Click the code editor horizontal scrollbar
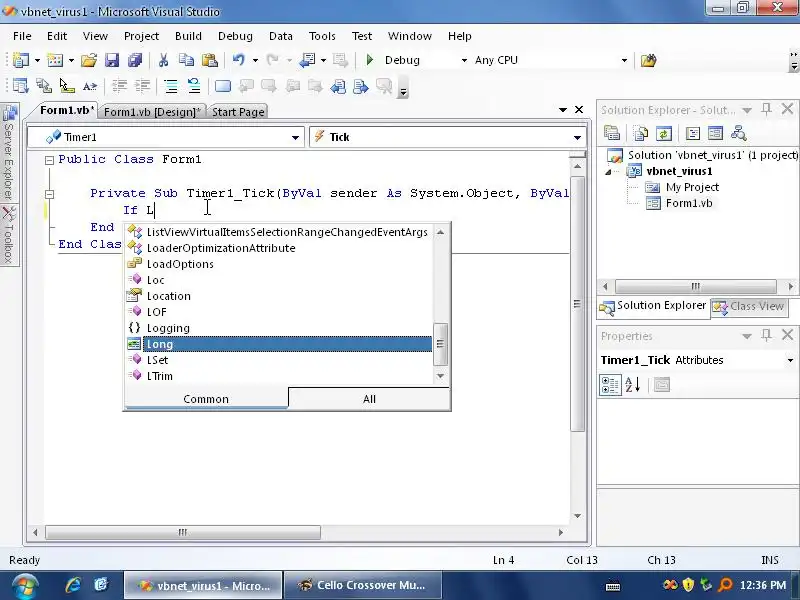Viewport: 800px width, 600px height. [183, 533]
